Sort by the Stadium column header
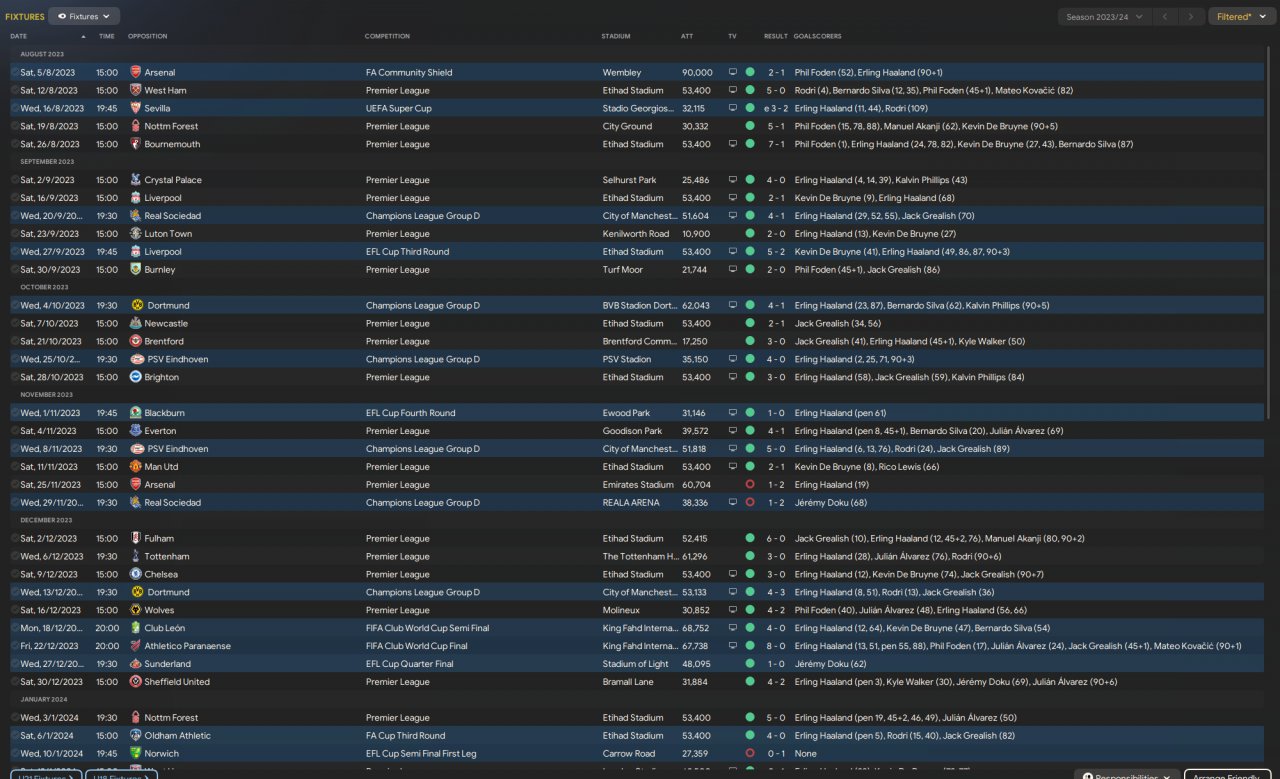 pos(616,36)
